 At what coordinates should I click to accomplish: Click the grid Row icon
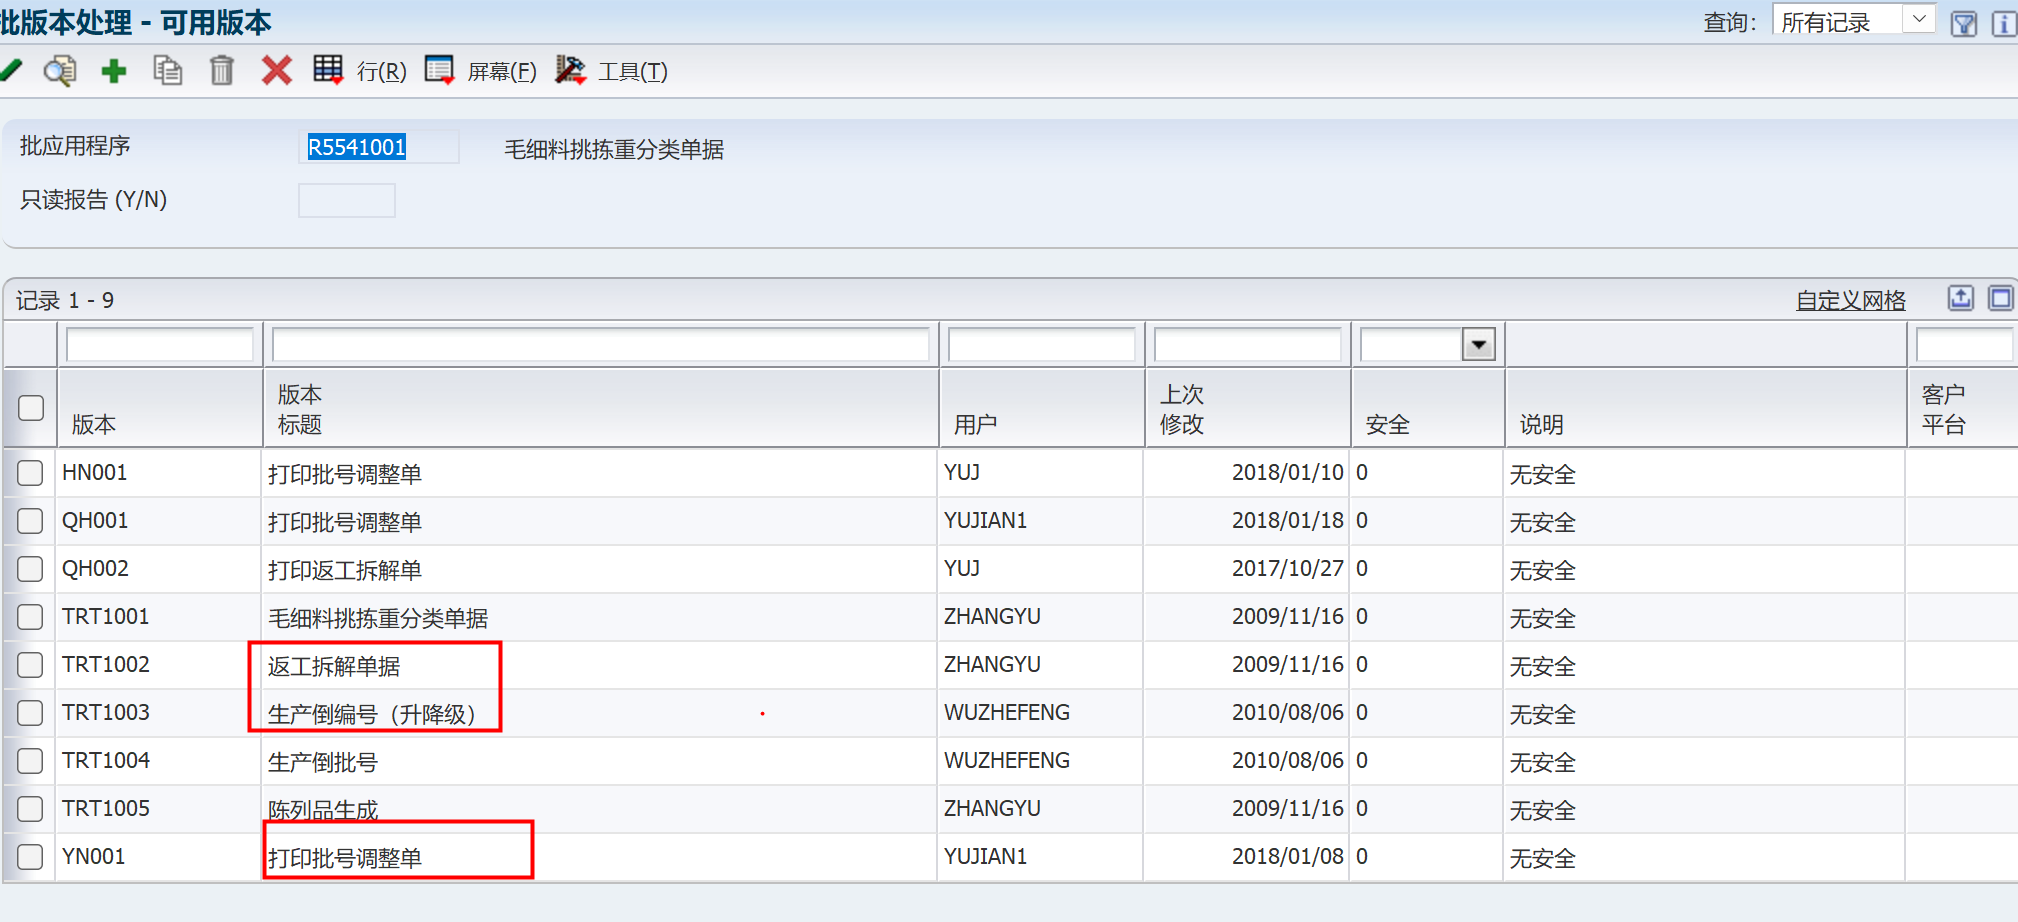(x=328, y=70)
